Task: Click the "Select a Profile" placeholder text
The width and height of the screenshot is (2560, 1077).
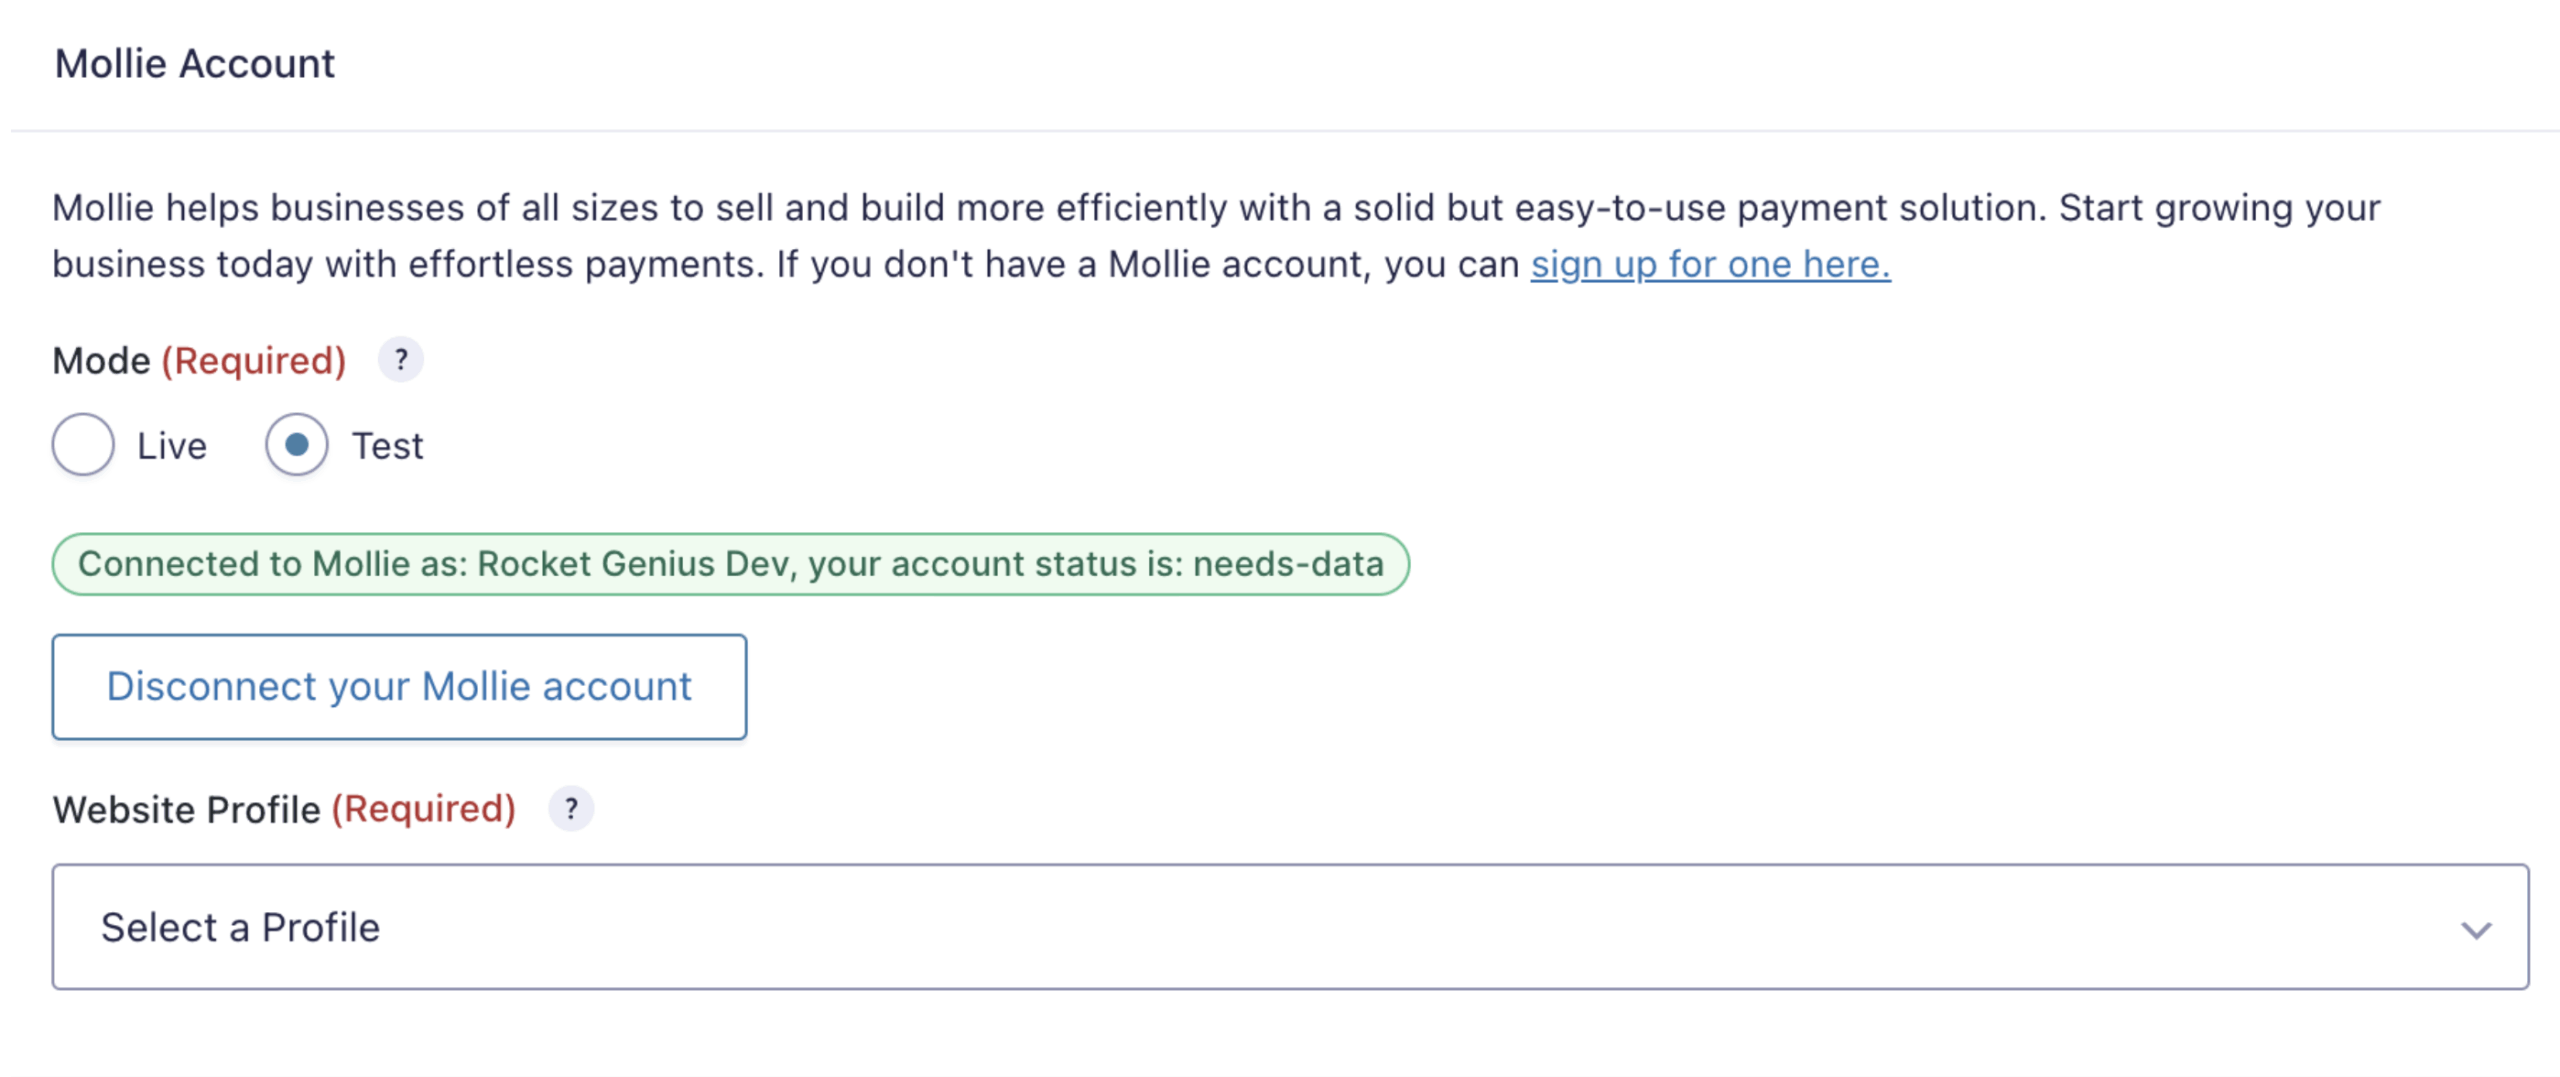Action: coord(240,928)
